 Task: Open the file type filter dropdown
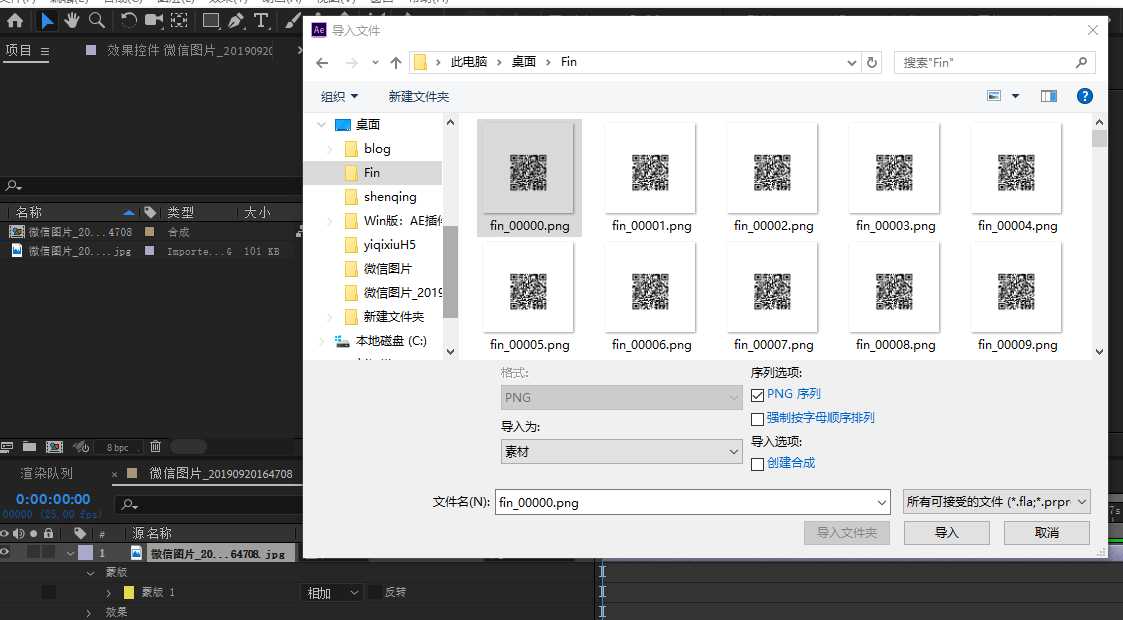click(996, 502)
